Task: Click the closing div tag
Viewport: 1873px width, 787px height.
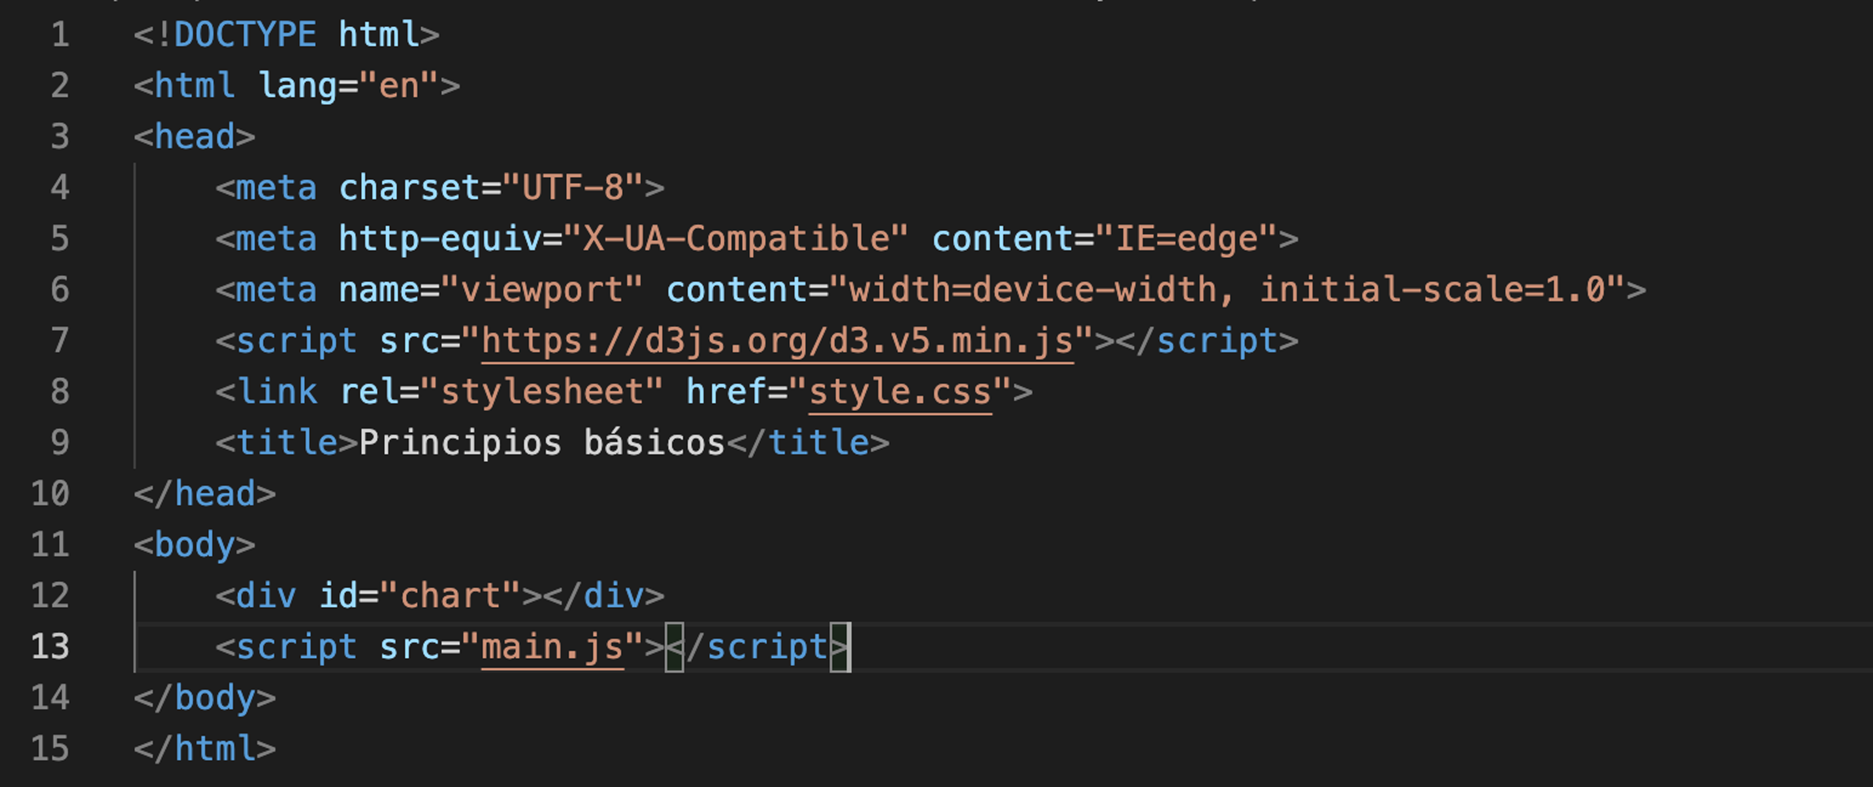Action: (x=604, y=596)
